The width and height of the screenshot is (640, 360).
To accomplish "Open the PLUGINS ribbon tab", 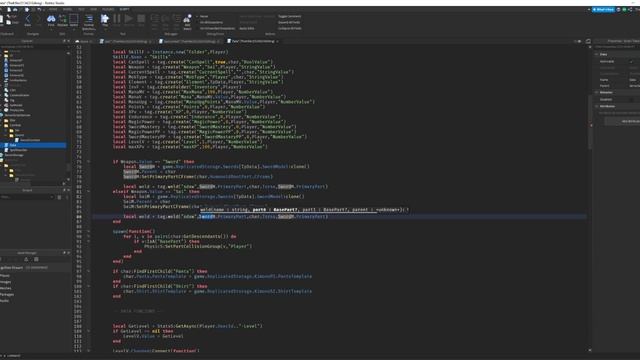I will (x=108, y=9).
